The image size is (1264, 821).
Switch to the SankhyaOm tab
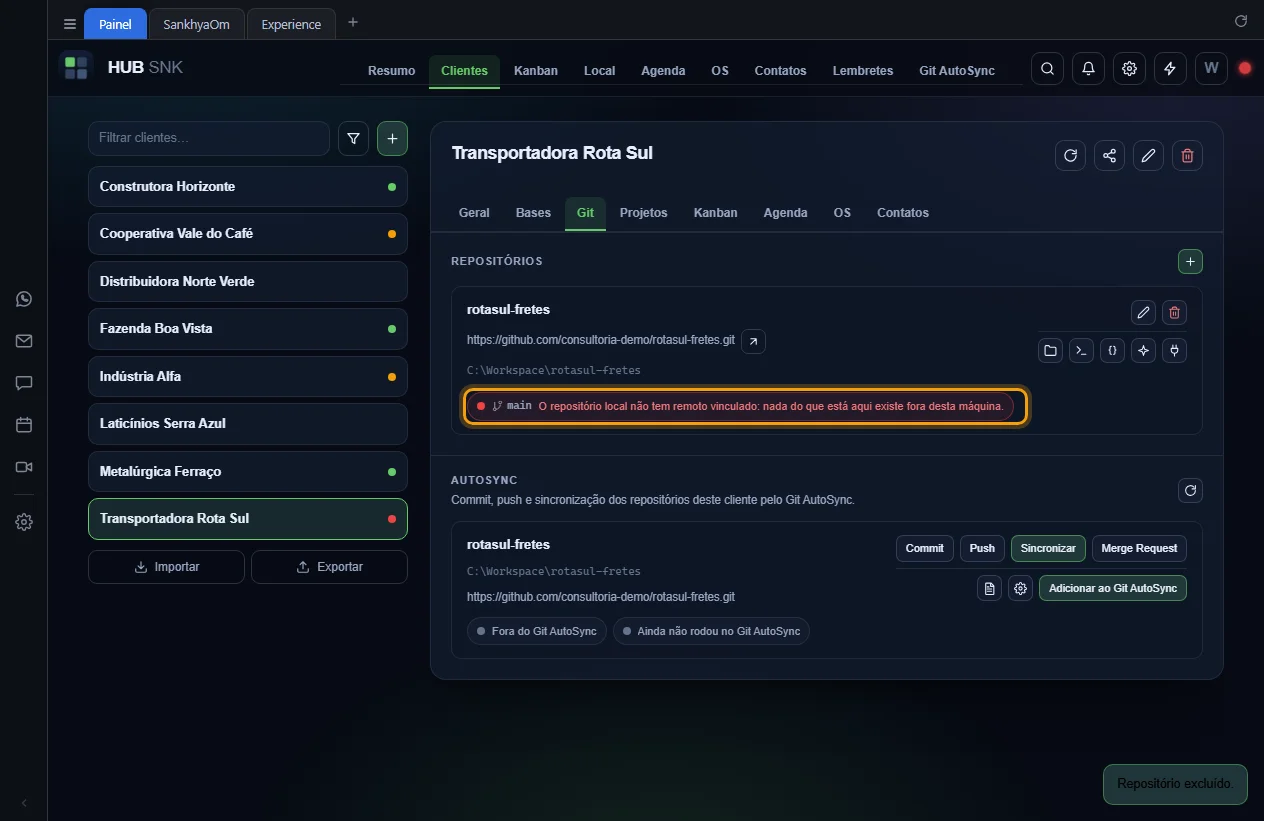196,24
